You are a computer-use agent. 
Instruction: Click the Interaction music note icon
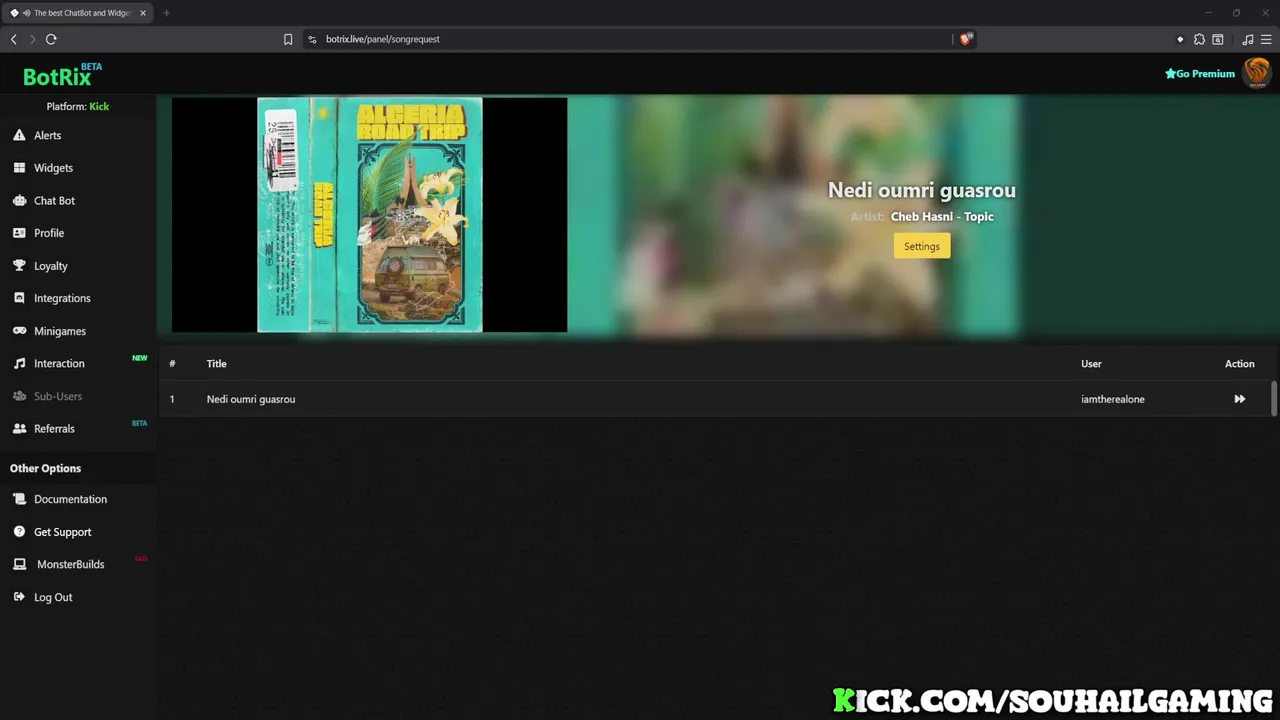point(19,363)
